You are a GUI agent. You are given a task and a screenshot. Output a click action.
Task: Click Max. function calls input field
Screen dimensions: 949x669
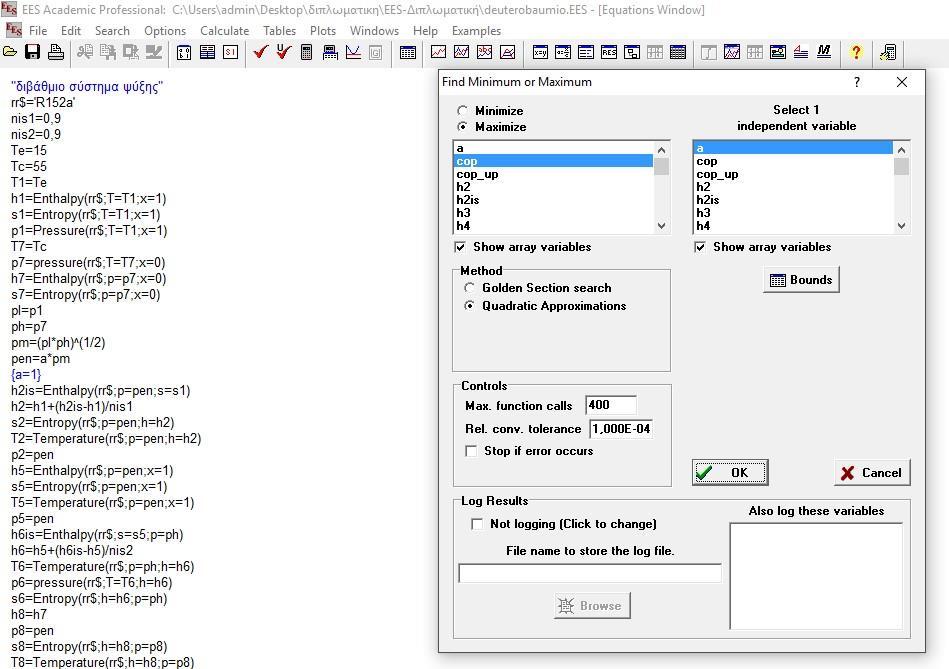click(611, 405)
